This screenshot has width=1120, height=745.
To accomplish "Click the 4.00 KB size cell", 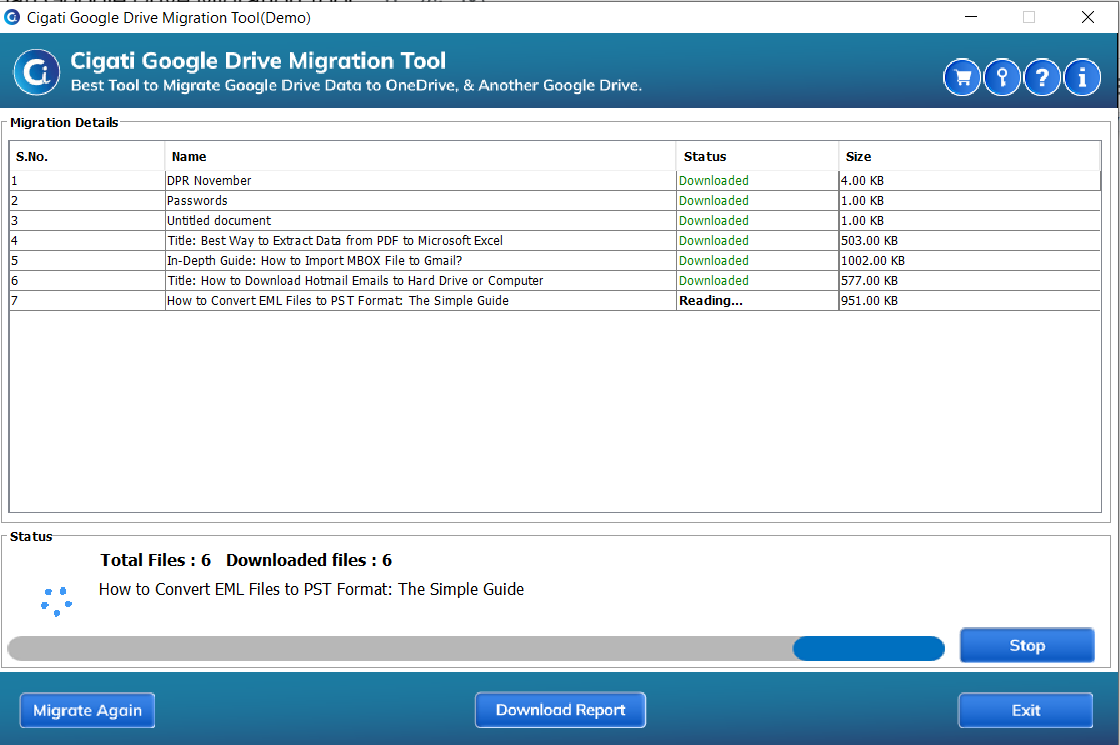I will coord(970,181).
